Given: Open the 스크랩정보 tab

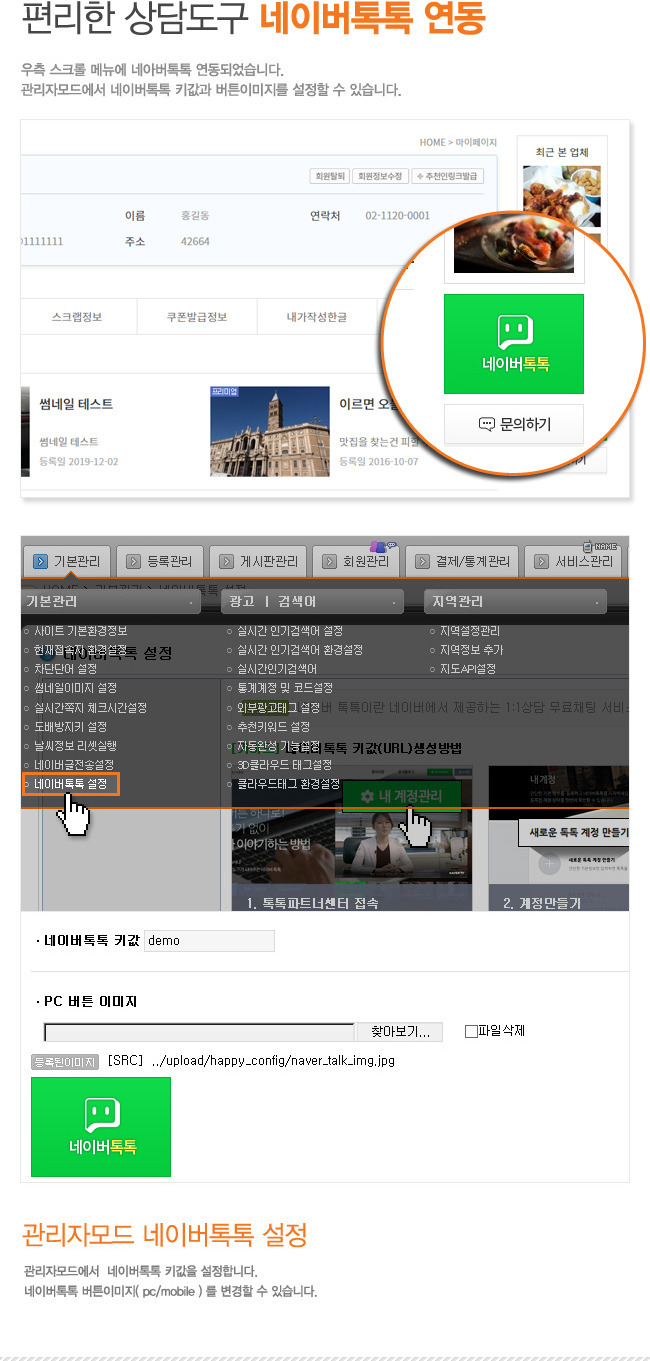Looking at the screenshot, I should 77,317.
